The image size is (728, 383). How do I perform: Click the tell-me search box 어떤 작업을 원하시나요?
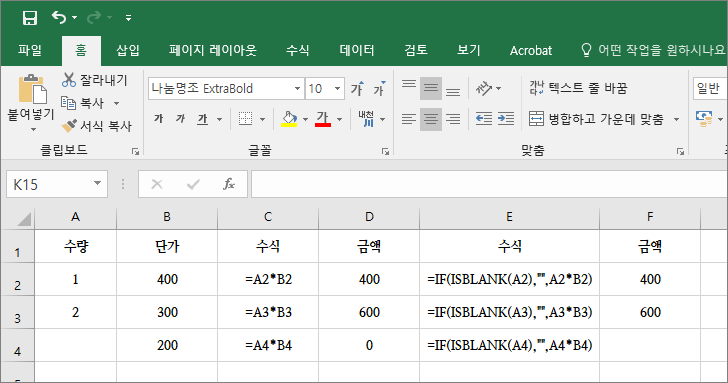click(655, 50)
